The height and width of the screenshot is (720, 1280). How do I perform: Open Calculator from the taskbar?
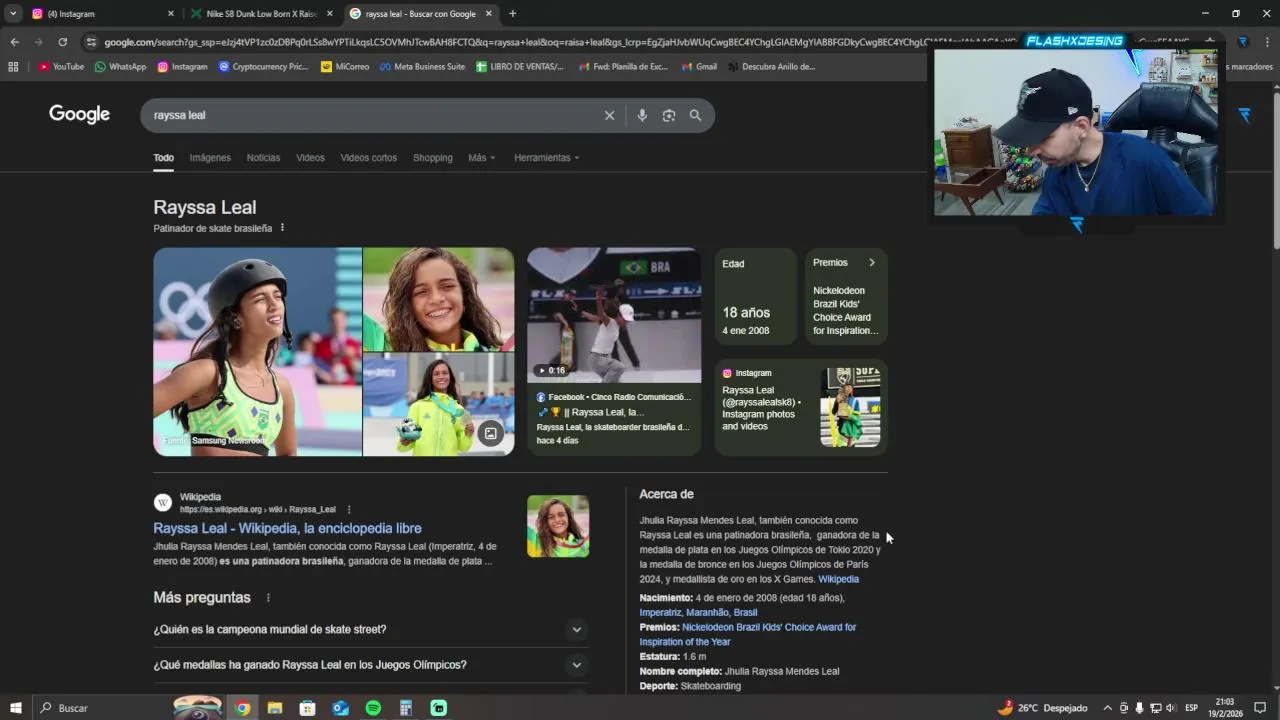tap(406, 708)
